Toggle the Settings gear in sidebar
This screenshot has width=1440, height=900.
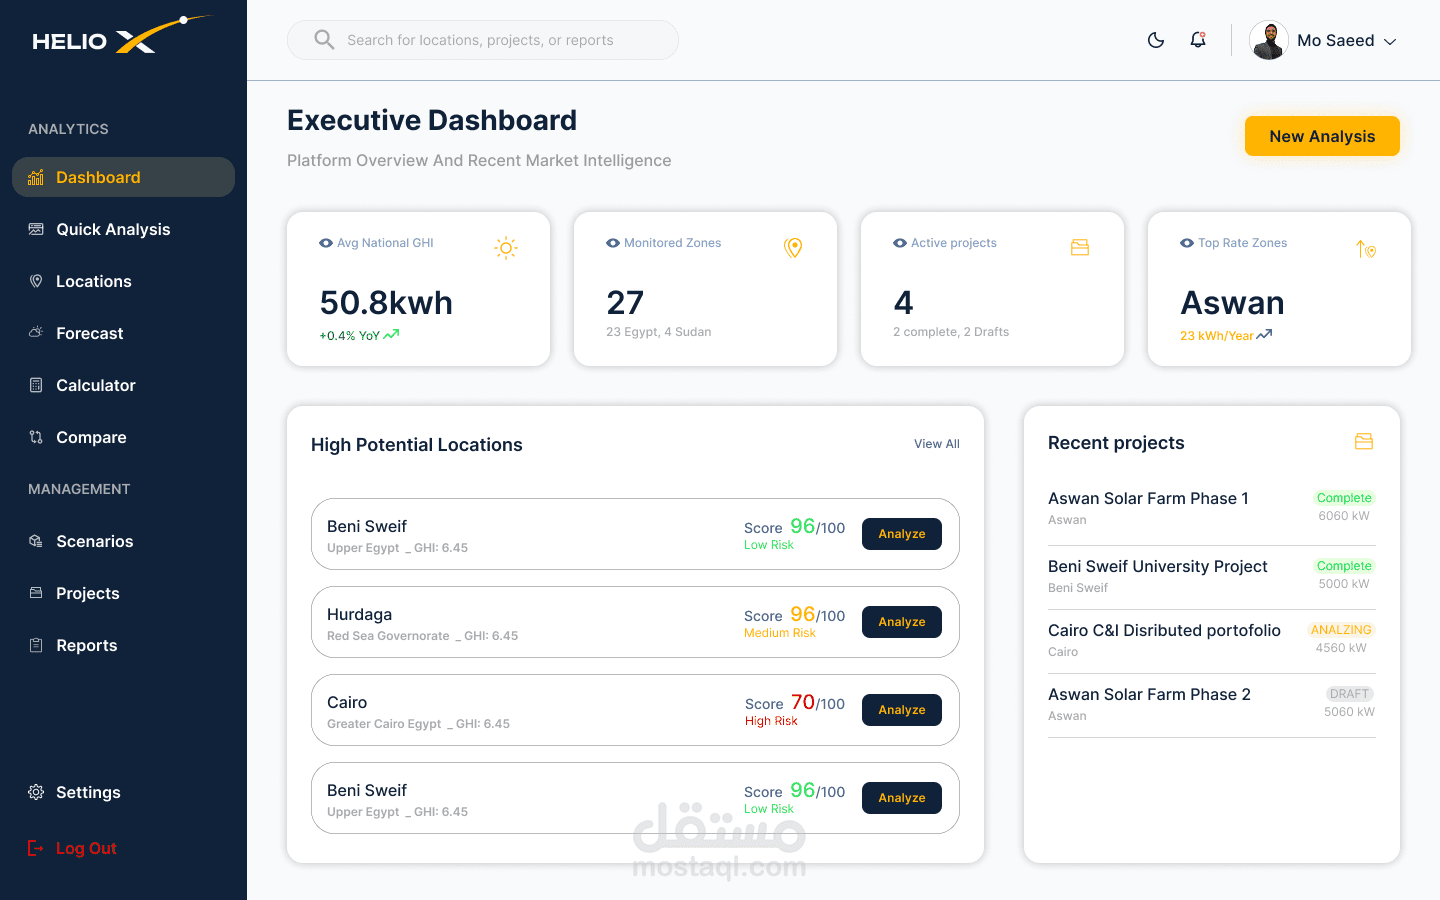36,791
